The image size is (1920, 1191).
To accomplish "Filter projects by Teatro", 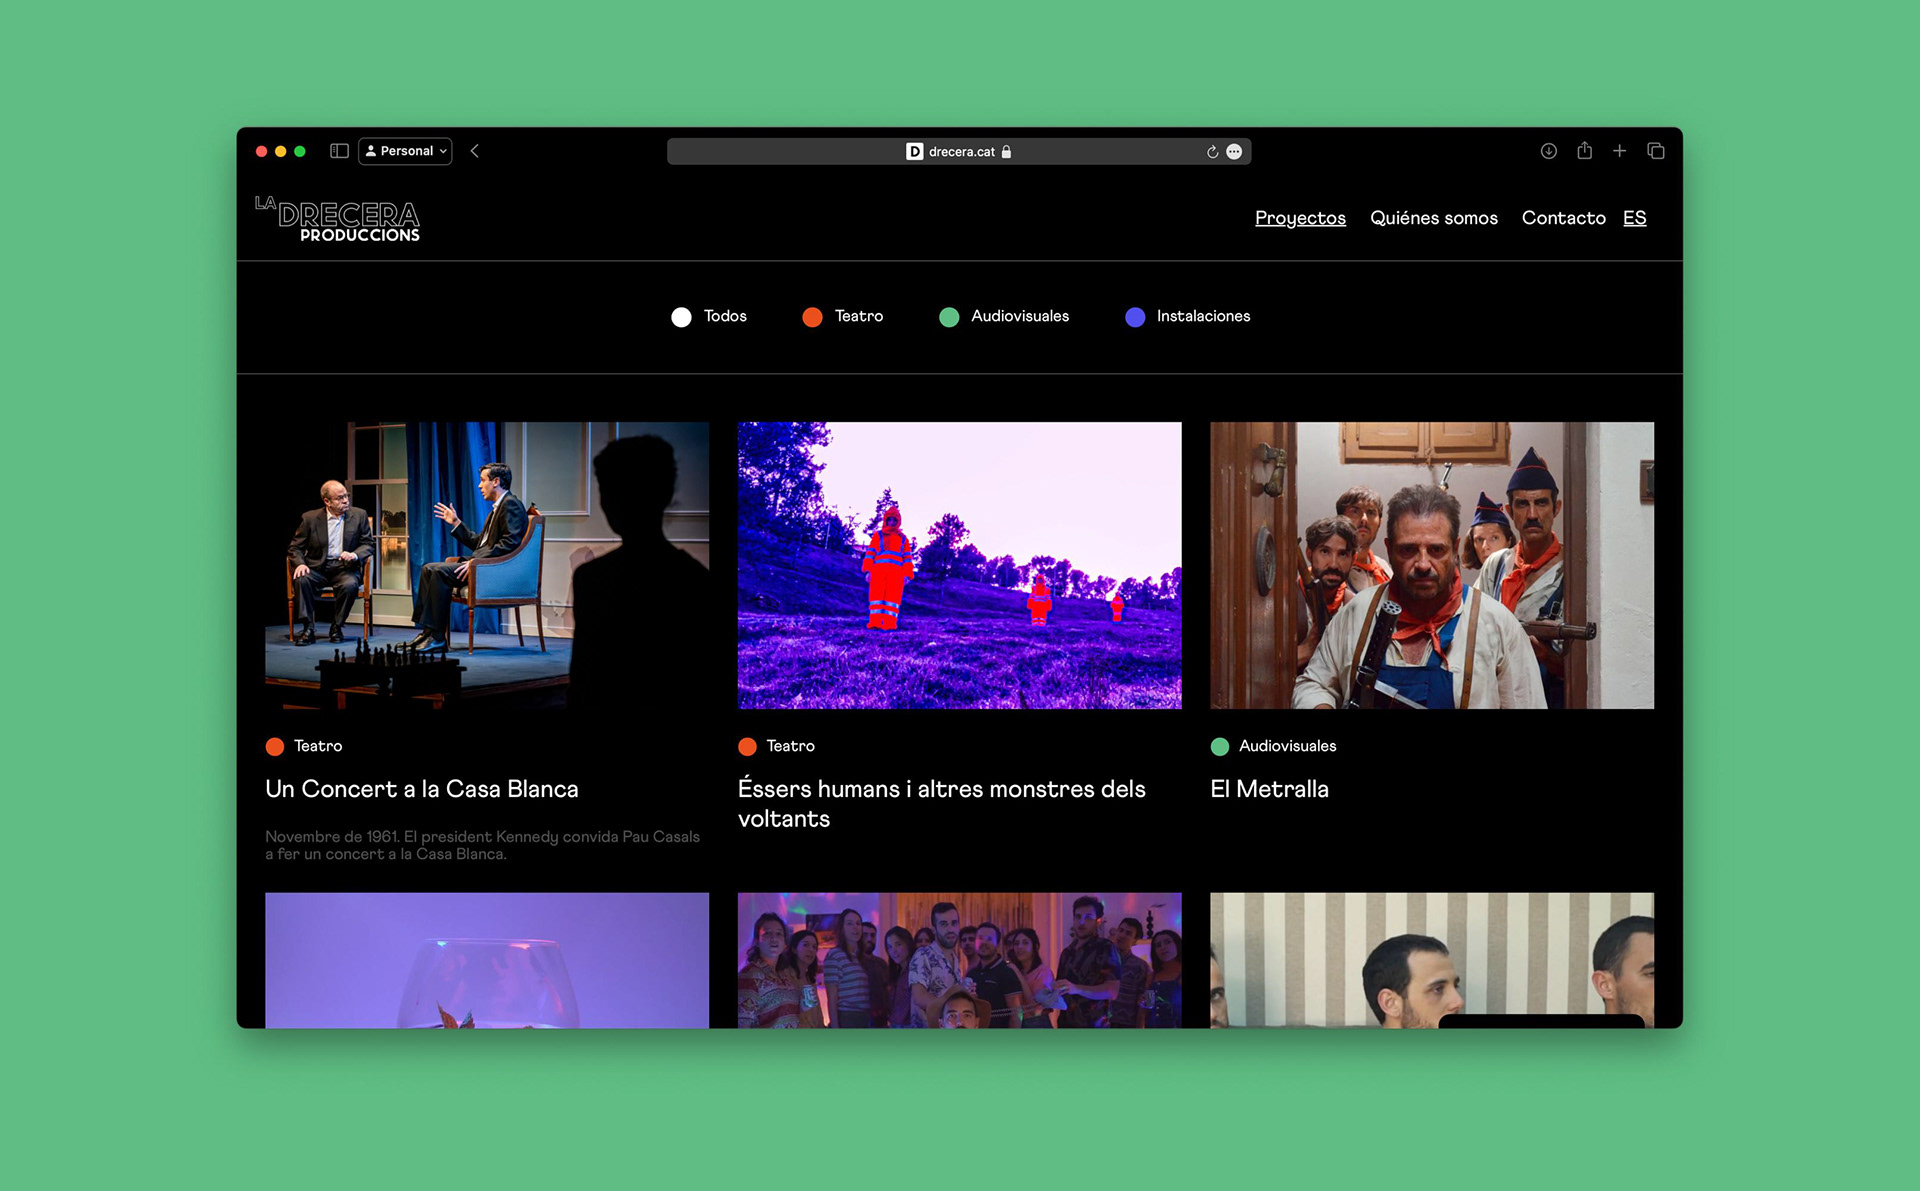I will pyautogui.click(x=843, y=316).
